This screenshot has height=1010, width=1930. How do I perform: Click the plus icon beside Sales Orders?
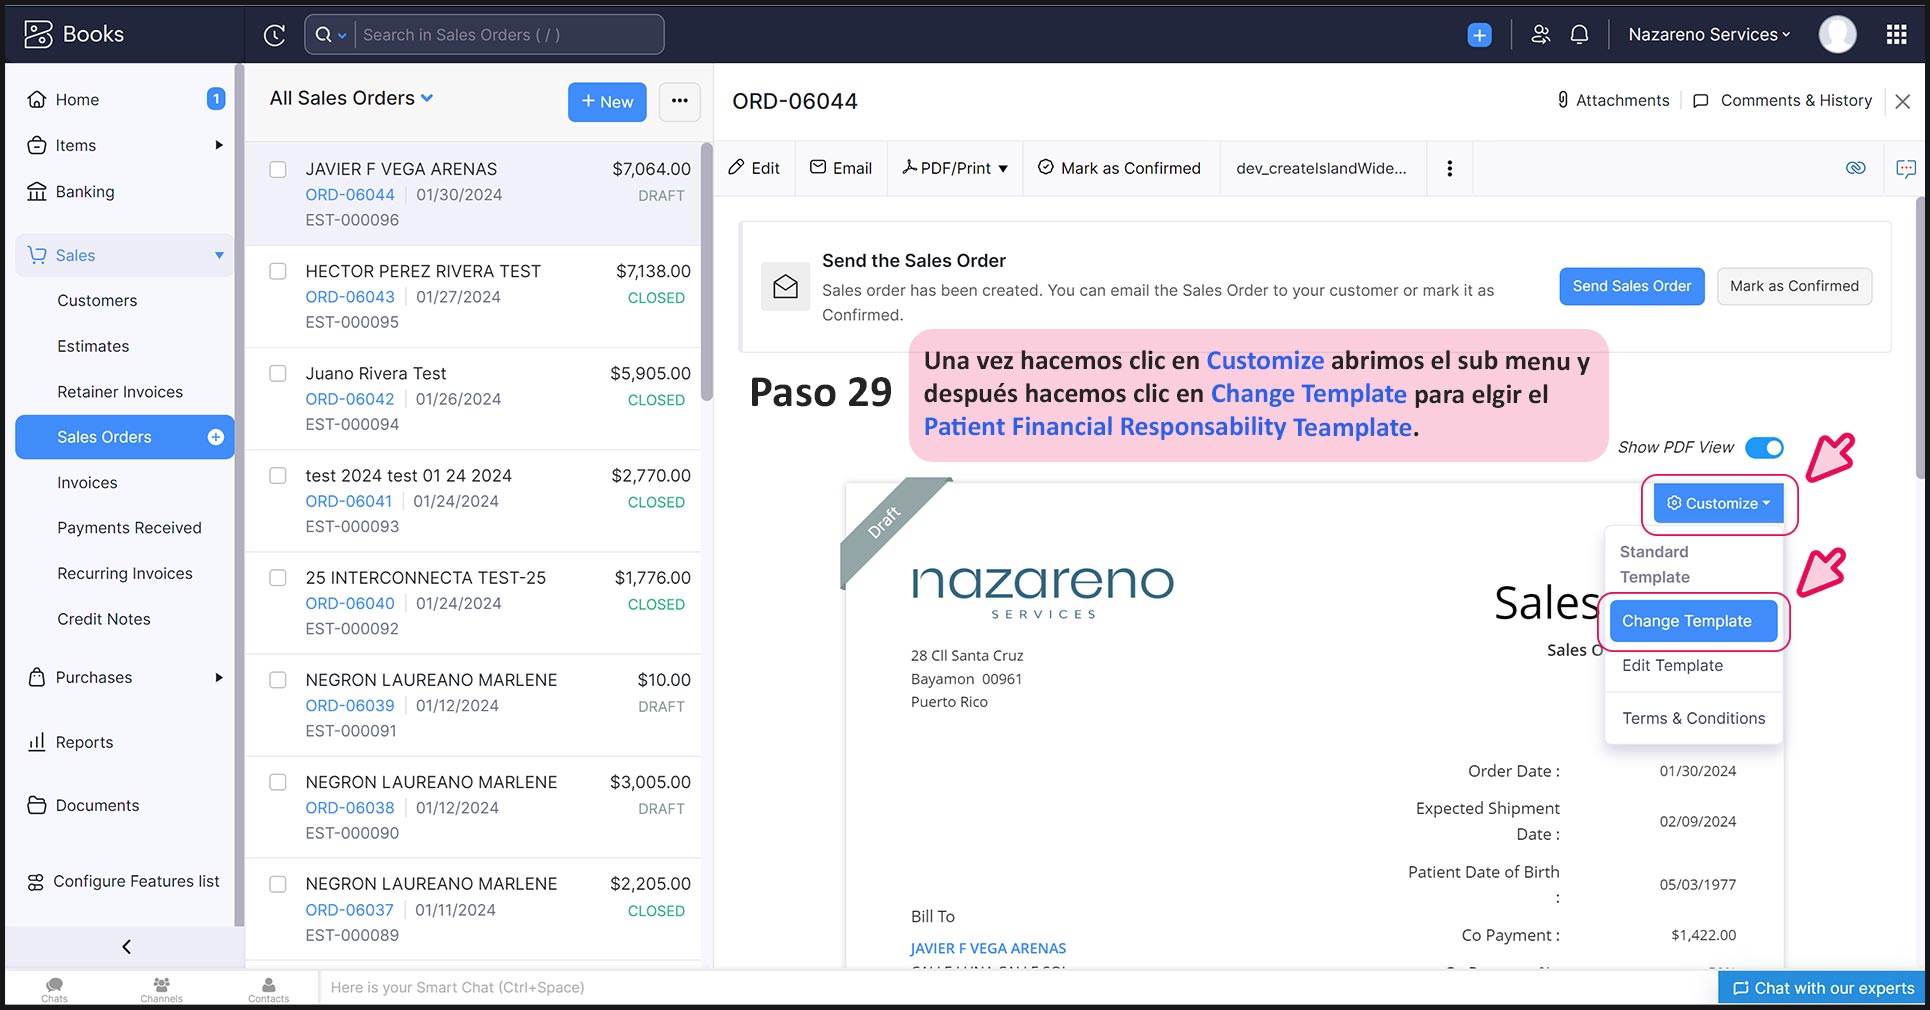(x=215, y=437)
